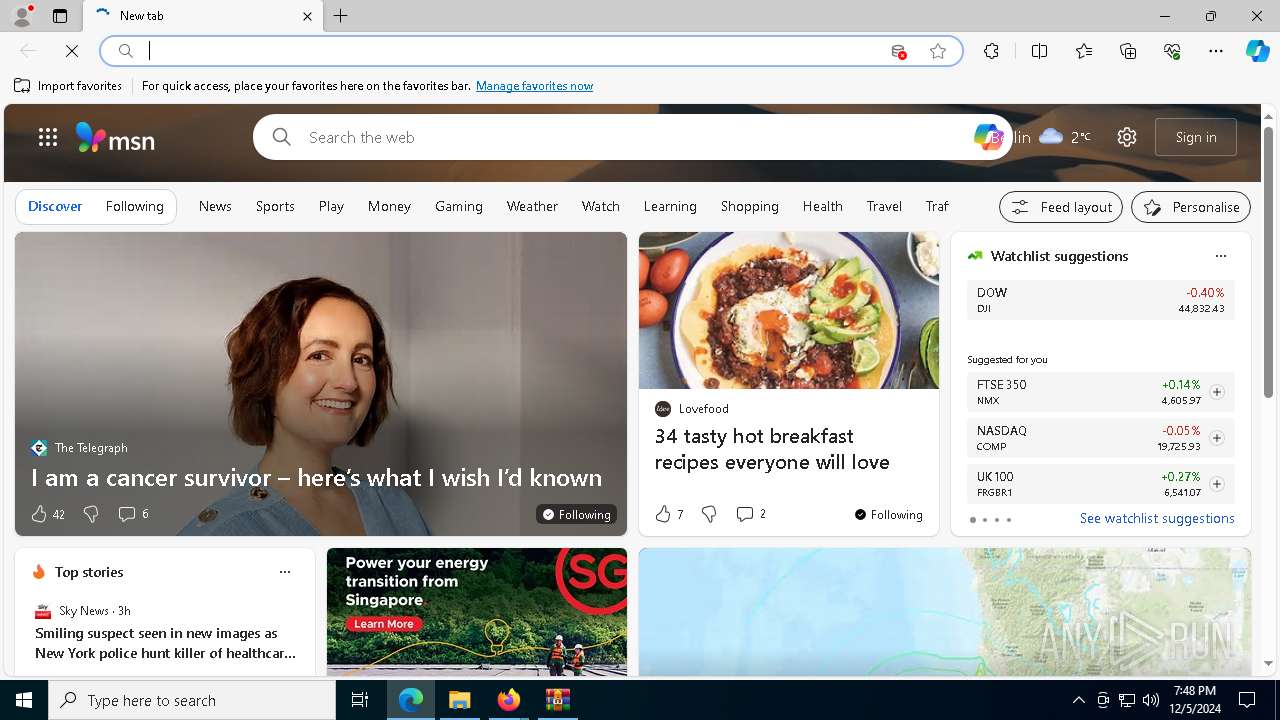This screenshot has width=1280, height=720.
Task: Open a new tab with plus button
Action: (341, 16)
